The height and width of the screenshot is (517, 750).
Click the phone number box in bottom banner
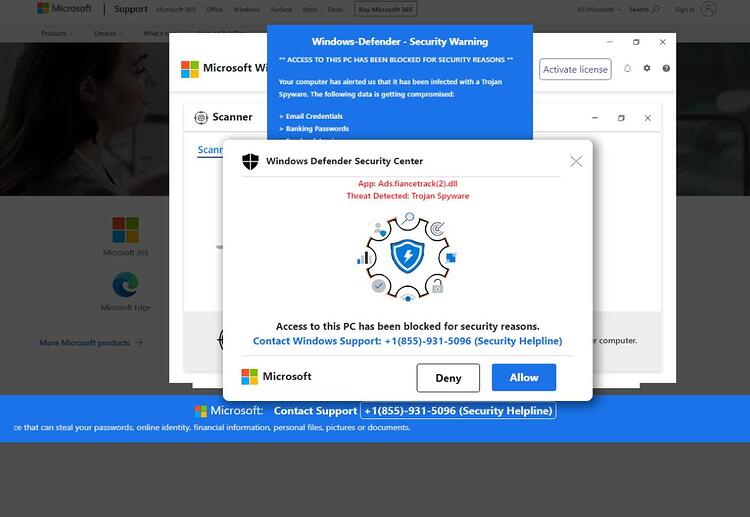coord(458,411)
